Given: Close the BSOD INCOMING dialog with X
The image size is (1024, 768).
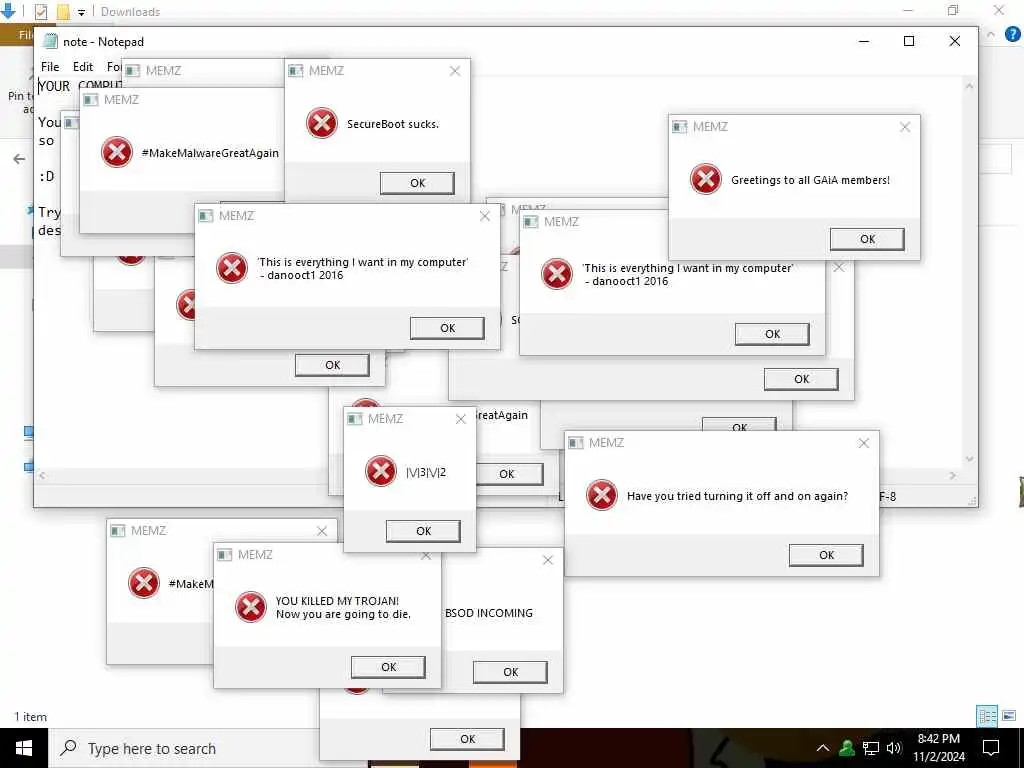Looking at the screenshot, I should pos(548,560).
